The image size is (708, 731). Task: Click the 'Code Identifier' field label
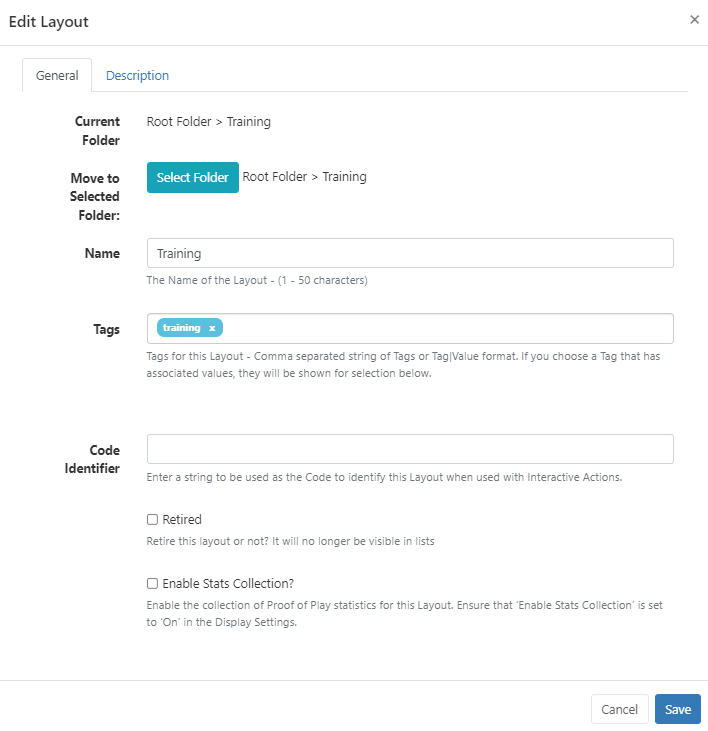(x=96, y=458)
